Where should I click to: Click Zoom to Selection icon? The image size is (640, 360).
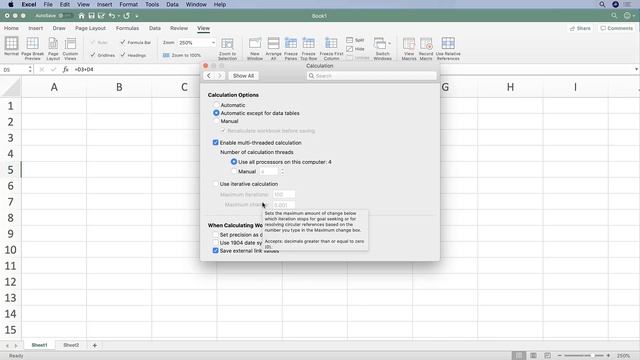tap(227, 44)
